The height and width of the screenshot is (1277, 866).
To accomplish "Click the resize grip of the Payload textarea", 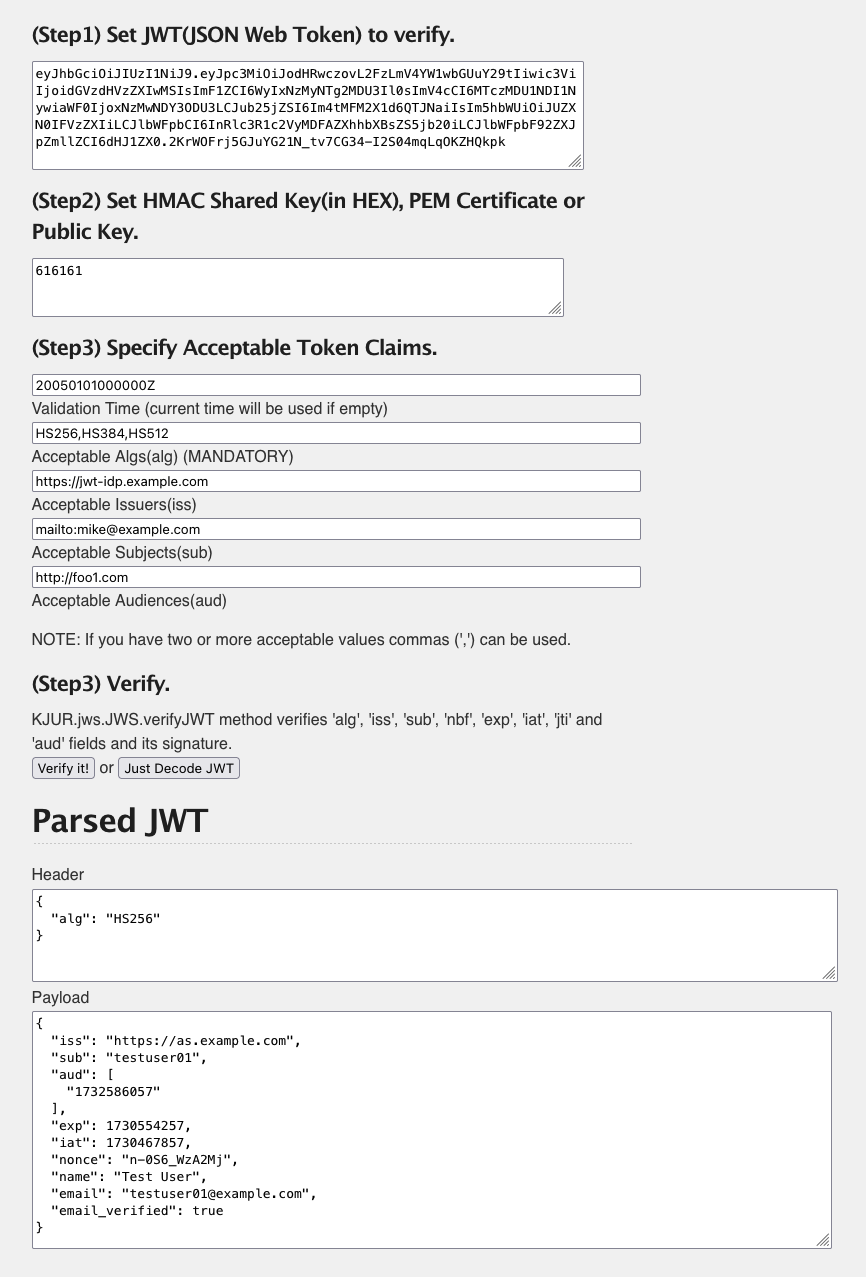I will pos(824,1241).
